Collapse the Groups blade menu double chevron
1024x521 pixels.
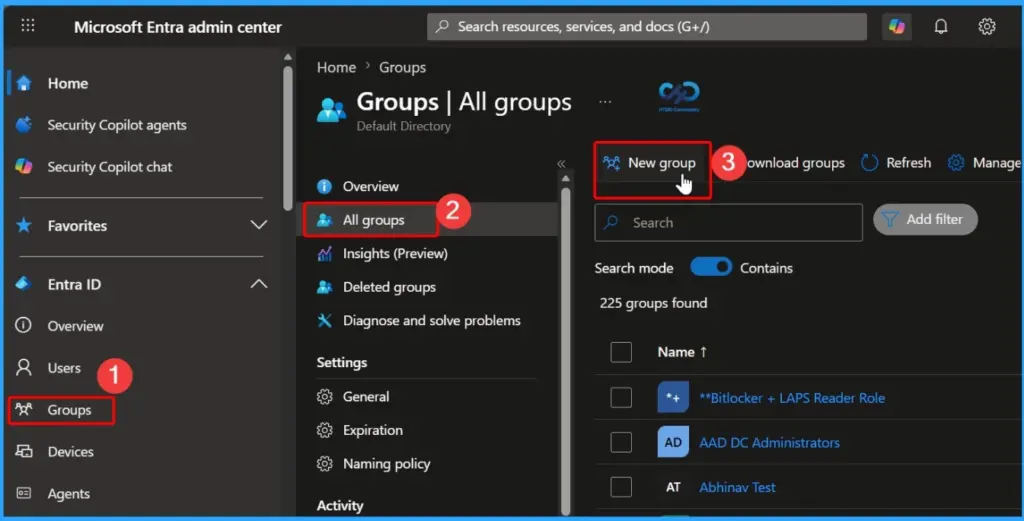(561, 164)
